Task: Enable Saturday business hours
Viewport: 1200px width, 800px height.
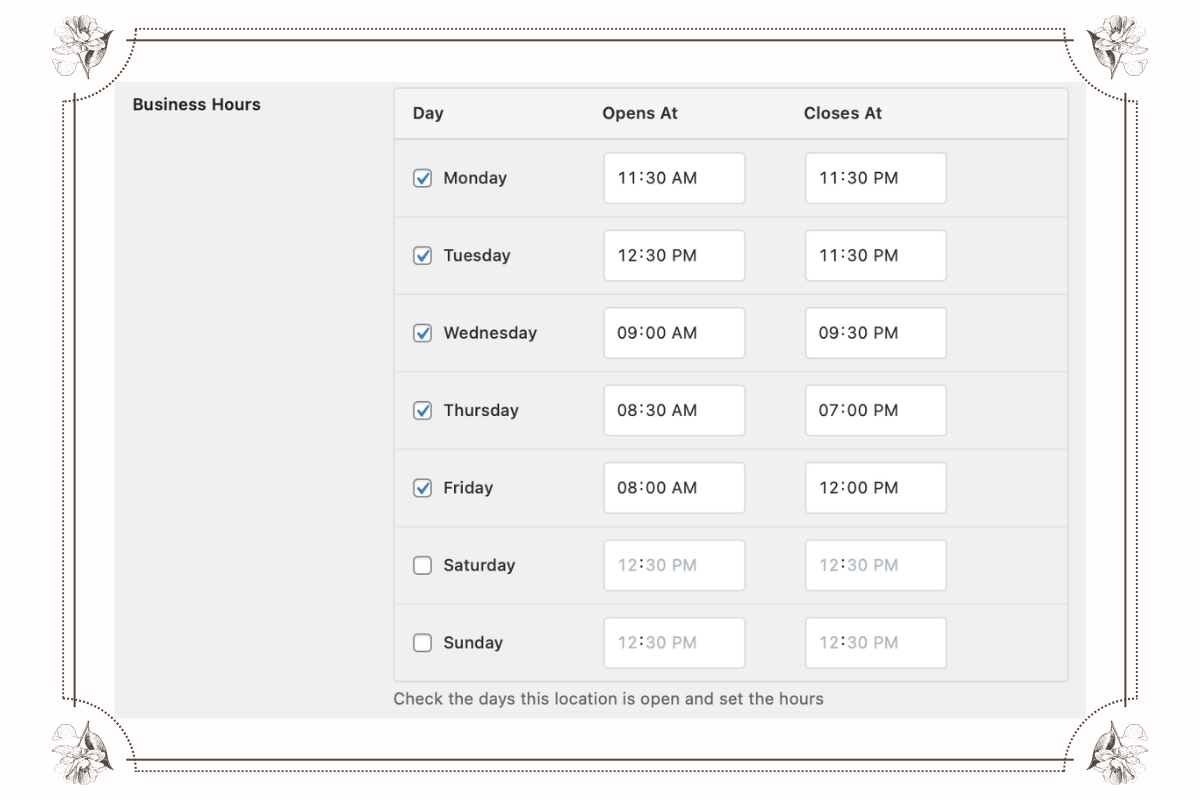Action: tap(422, 565)
